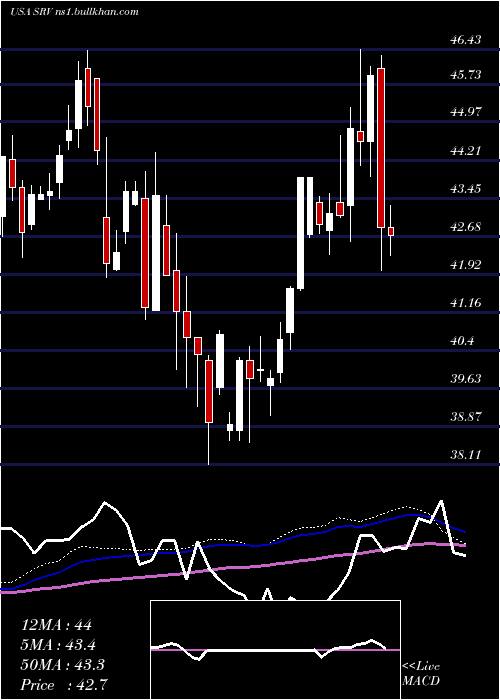Click the Price : 42.7 readout
The height and width of the screenshot is (700, 500).
click(63, 685)
